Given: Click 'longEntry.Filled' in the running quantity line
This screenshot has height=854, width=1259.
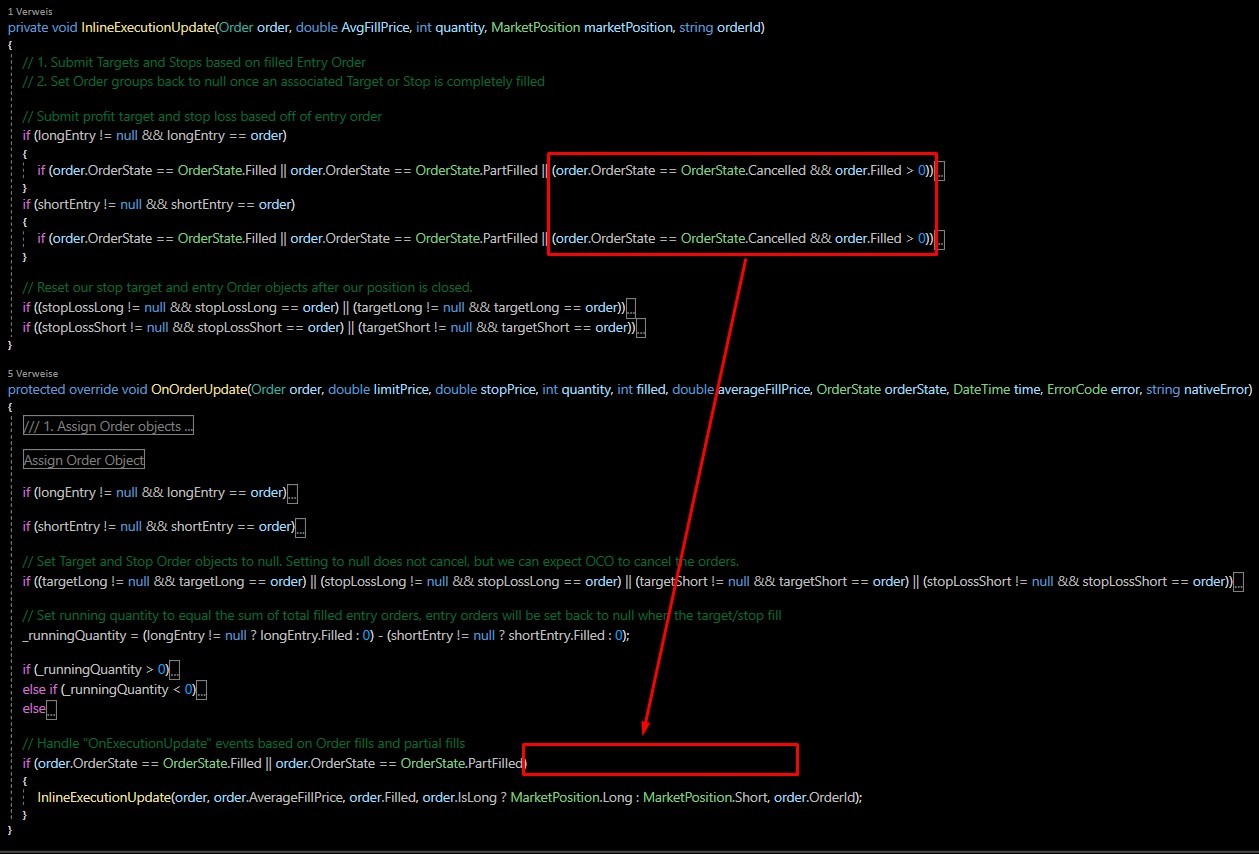Looking at the screenshot, I should [305, 635].
